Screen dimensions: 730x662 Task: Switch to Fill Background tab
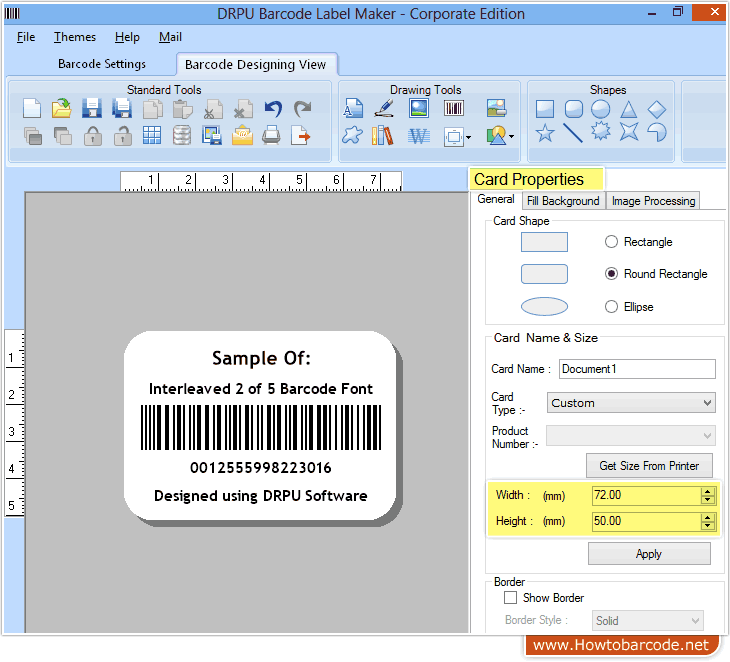coord(563,201)
